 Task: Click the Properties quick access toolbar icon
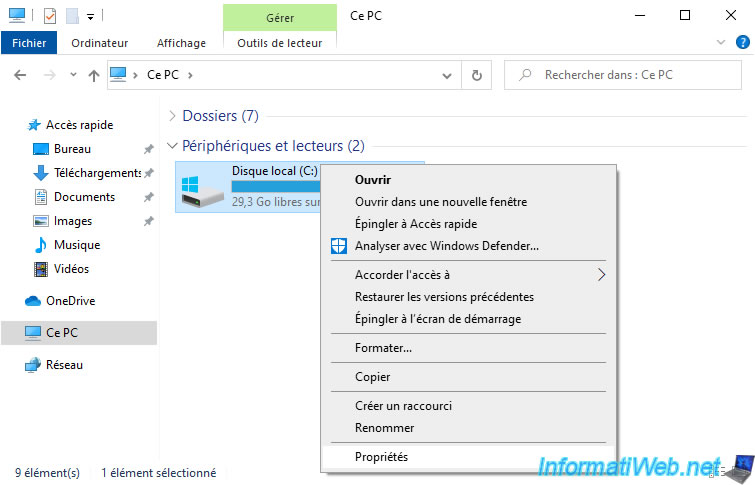(51, 16)
